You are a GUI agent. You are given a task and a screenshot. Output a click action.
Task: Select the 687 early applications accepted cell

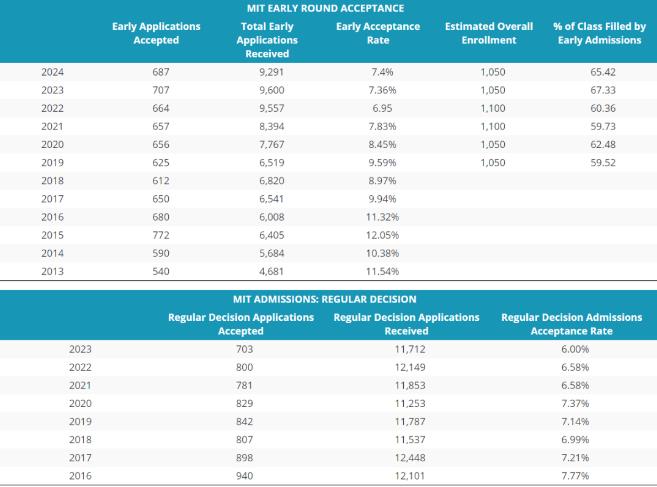[161, 72]
